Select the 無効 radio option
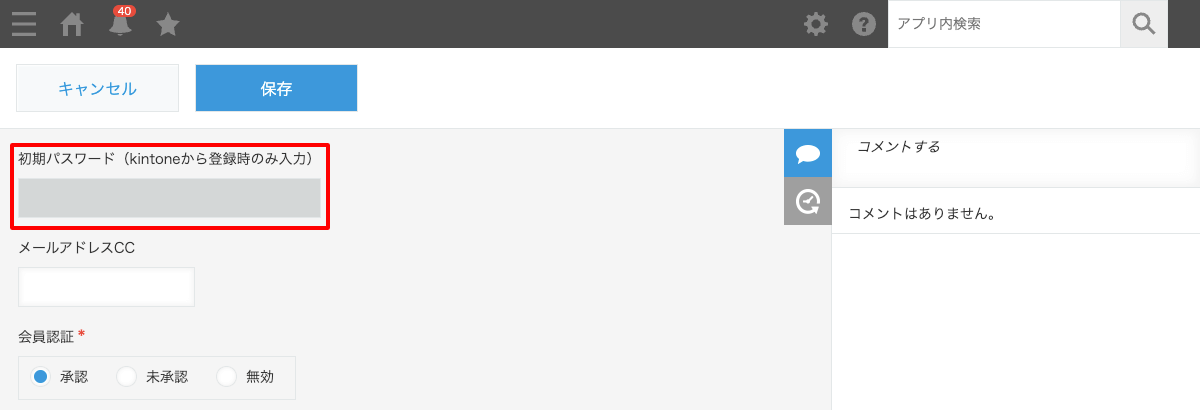Screen dimensions: 1200x410 point(246,377)
